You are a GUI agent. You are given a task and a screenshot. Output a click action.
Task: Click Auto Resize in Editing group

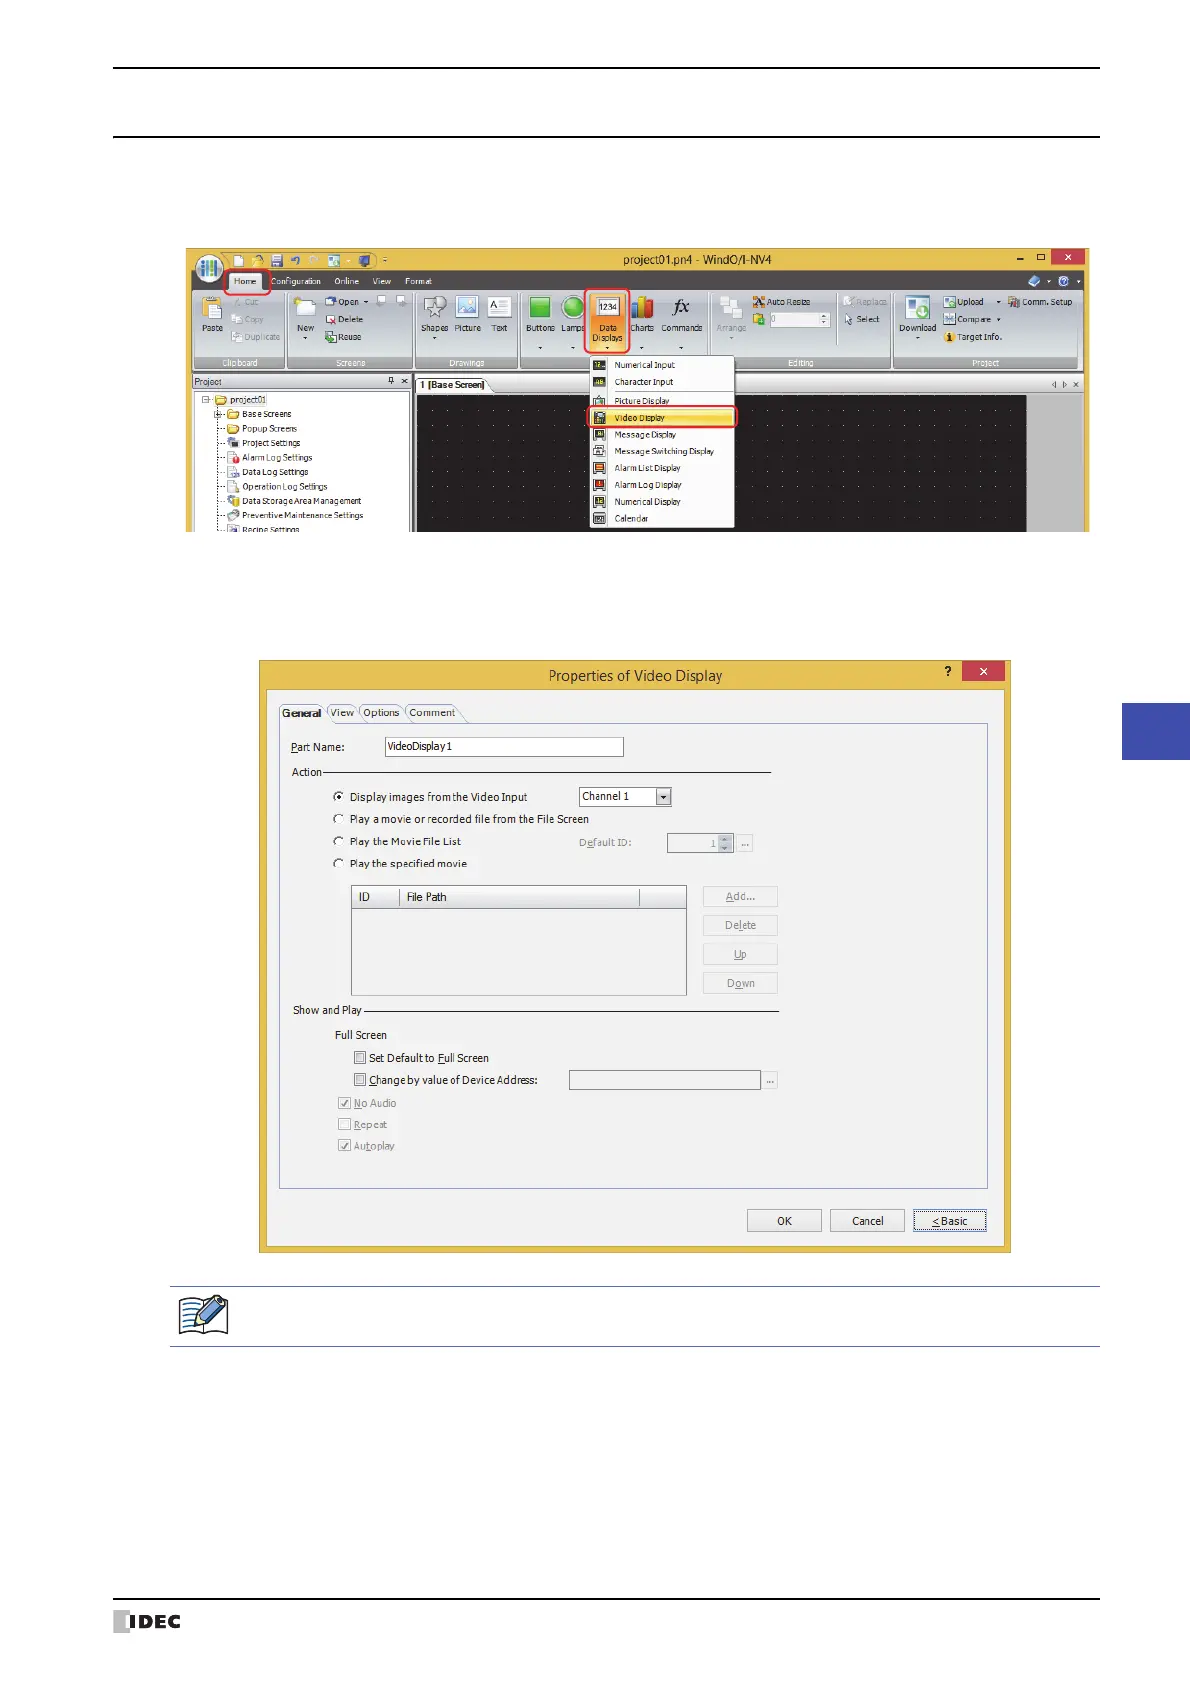click(x=781, y=302)
